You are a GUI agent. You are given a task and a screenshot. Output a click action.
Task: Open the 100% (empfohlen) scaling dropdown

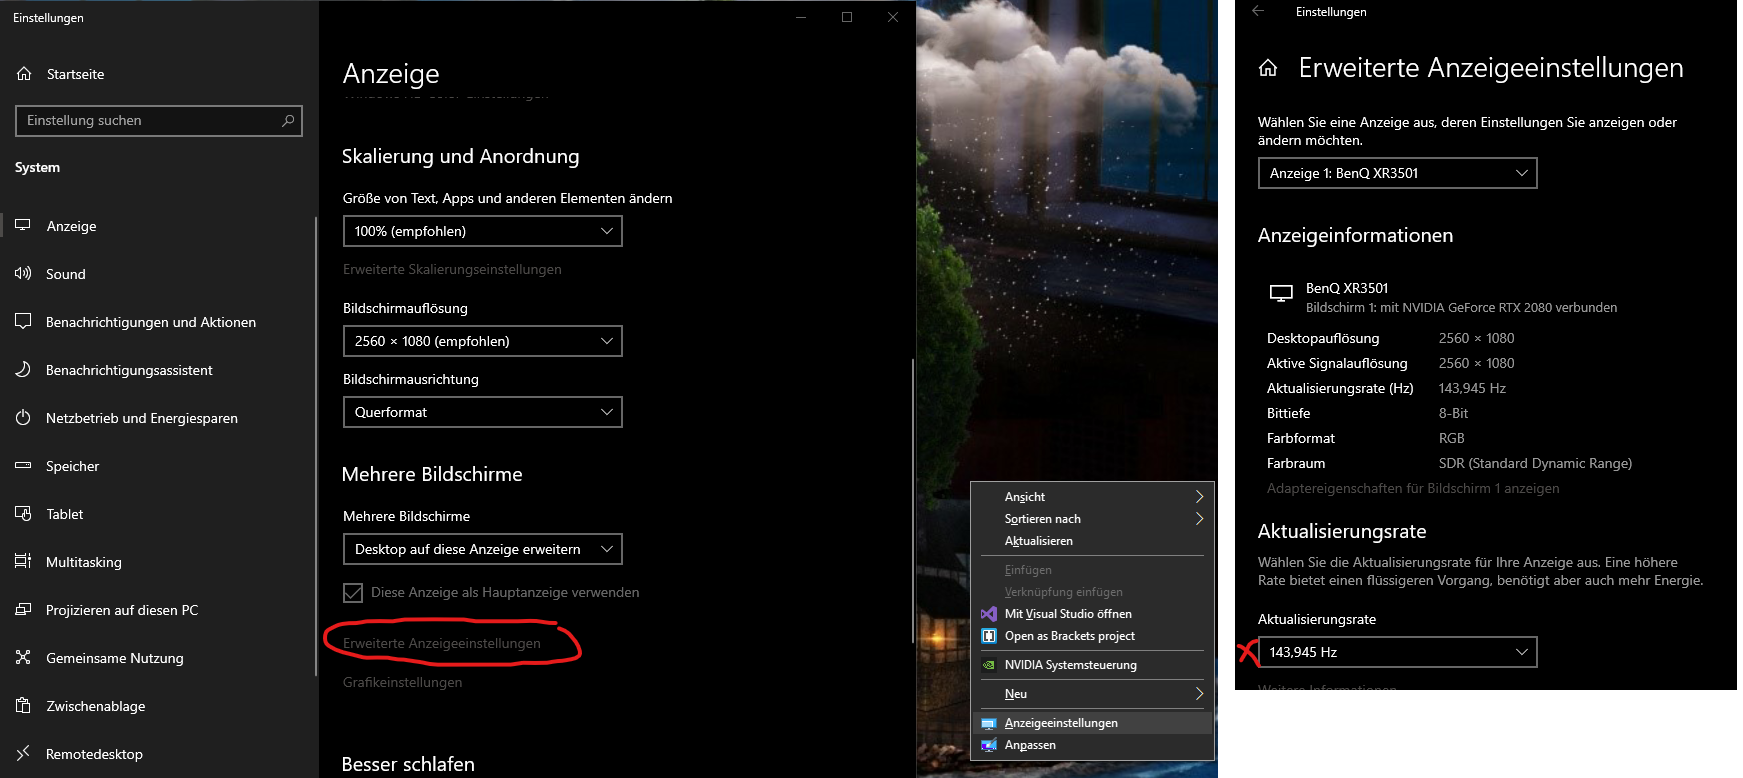pos(482,231)
